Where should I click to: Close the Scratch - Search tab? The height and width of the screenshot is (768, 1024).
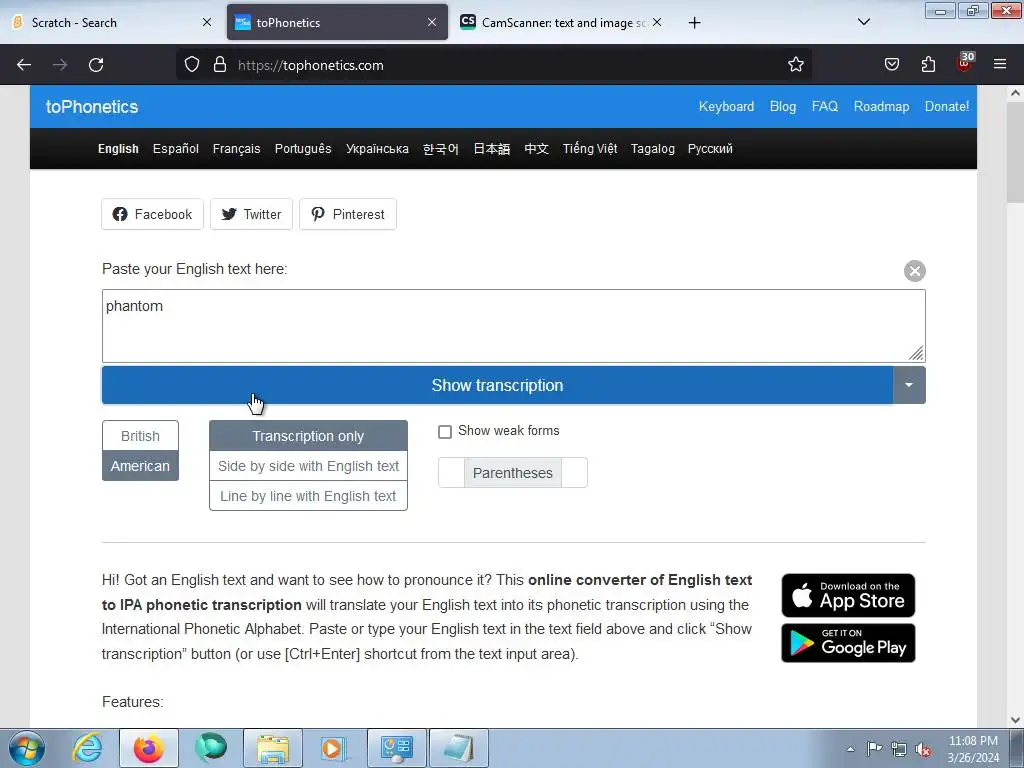pyautogui.click(x=207, y=22)
